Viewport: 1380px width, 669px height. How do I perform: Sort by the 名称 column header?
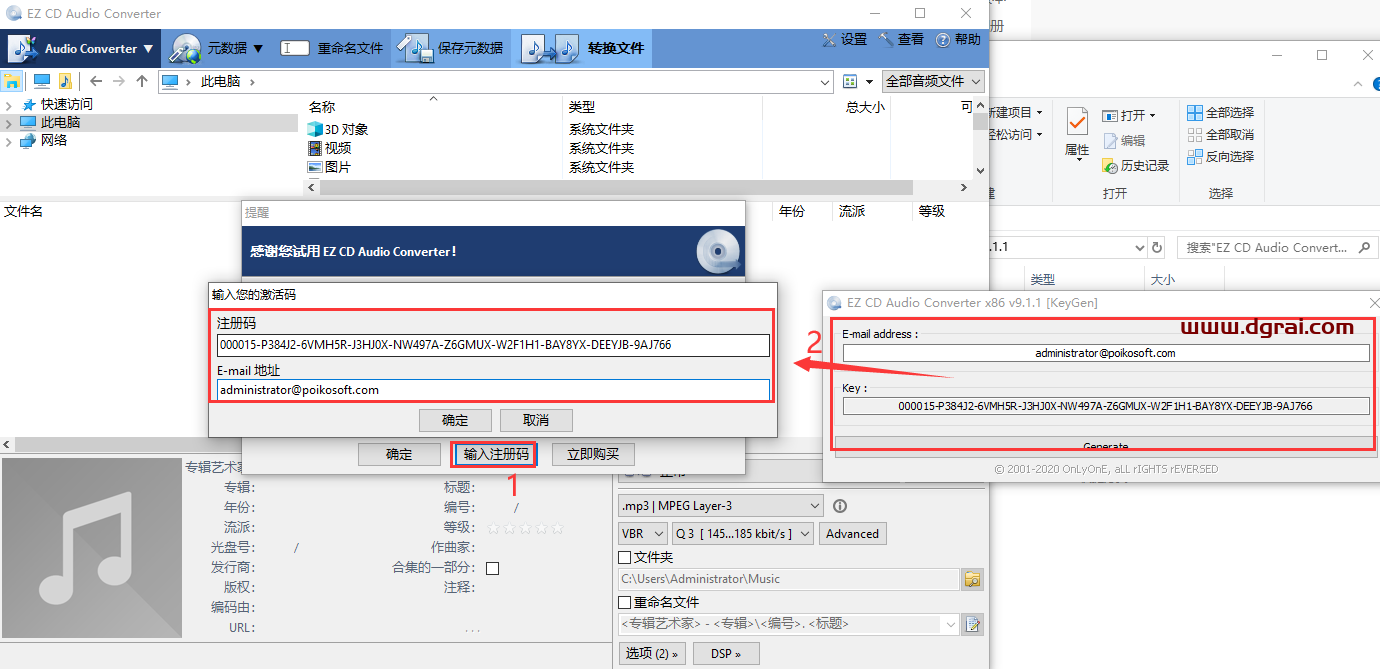click(x=322, y=107)
